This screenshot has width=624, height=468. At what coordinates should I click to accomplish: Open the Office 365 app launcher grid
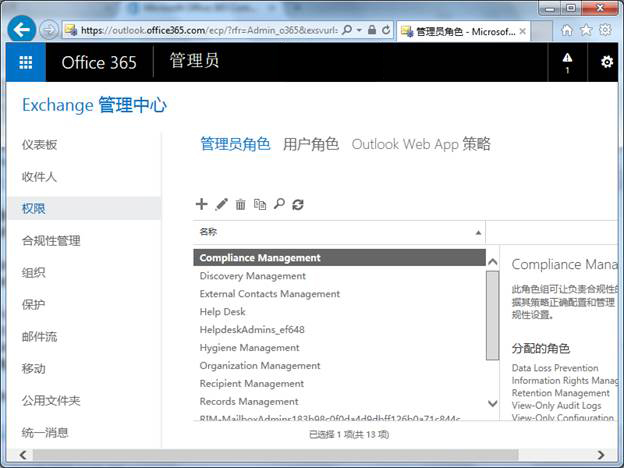click(x=25, y=62)
